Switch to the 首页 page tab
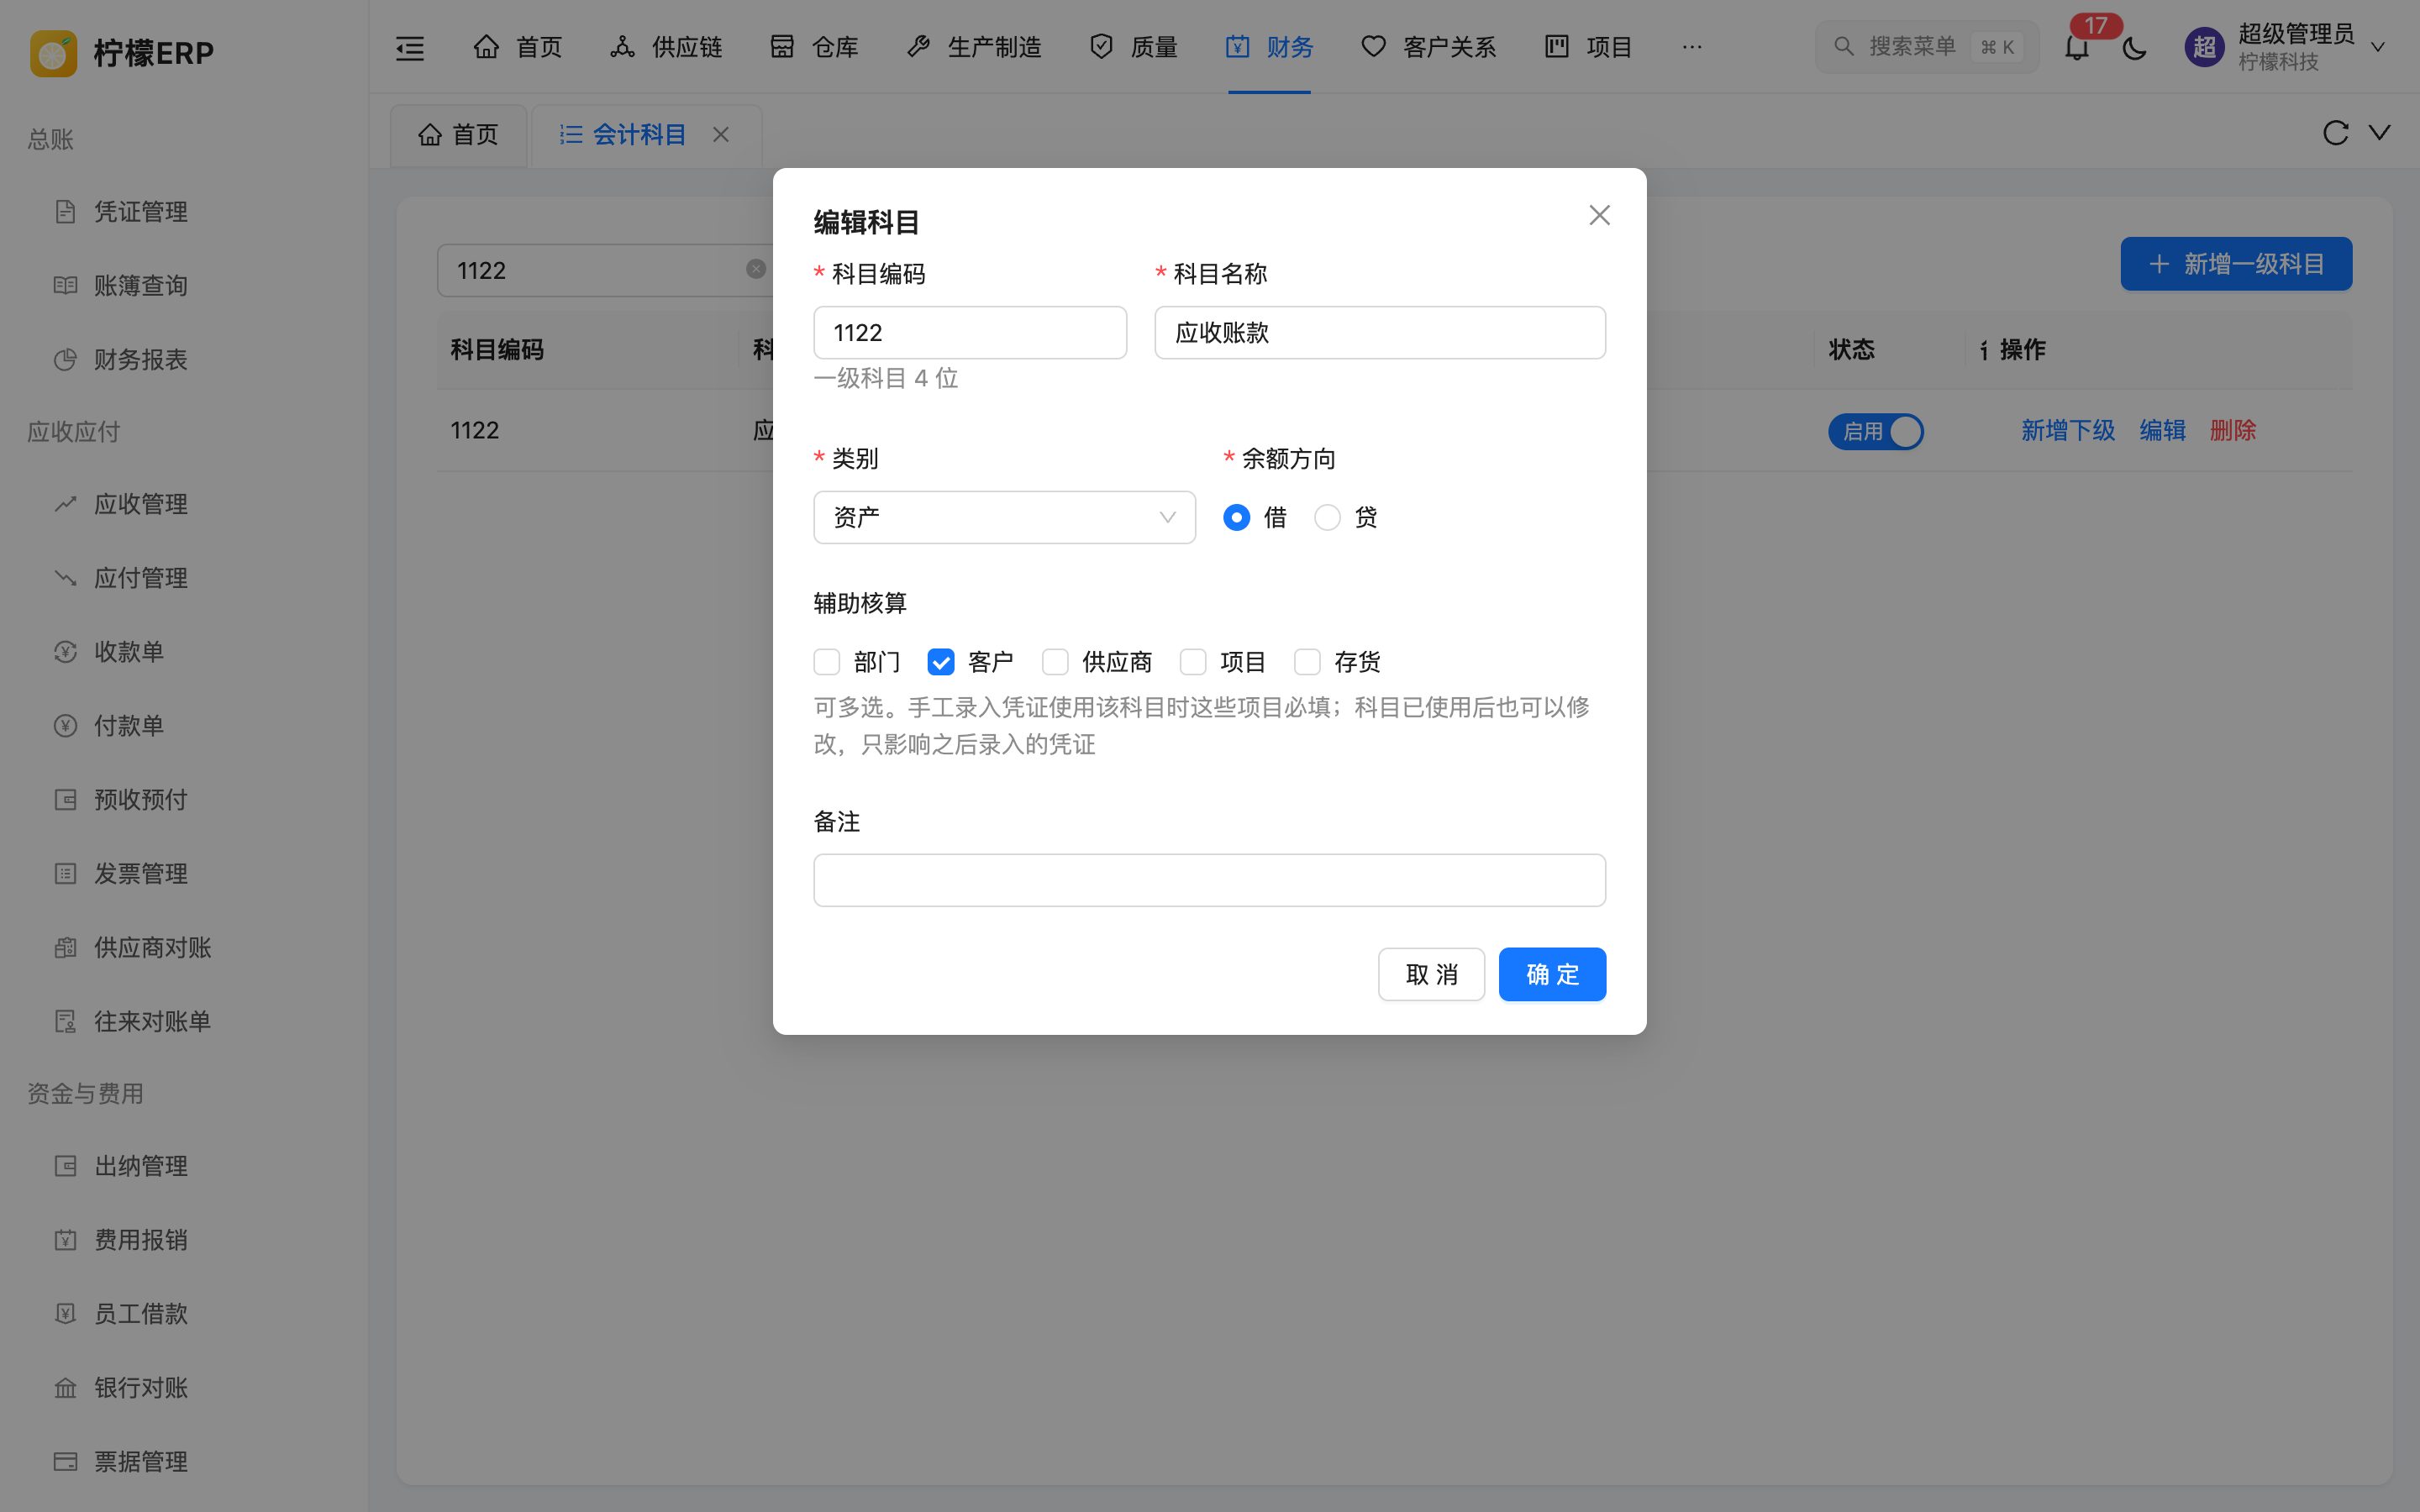 click(x=458, y=135)
